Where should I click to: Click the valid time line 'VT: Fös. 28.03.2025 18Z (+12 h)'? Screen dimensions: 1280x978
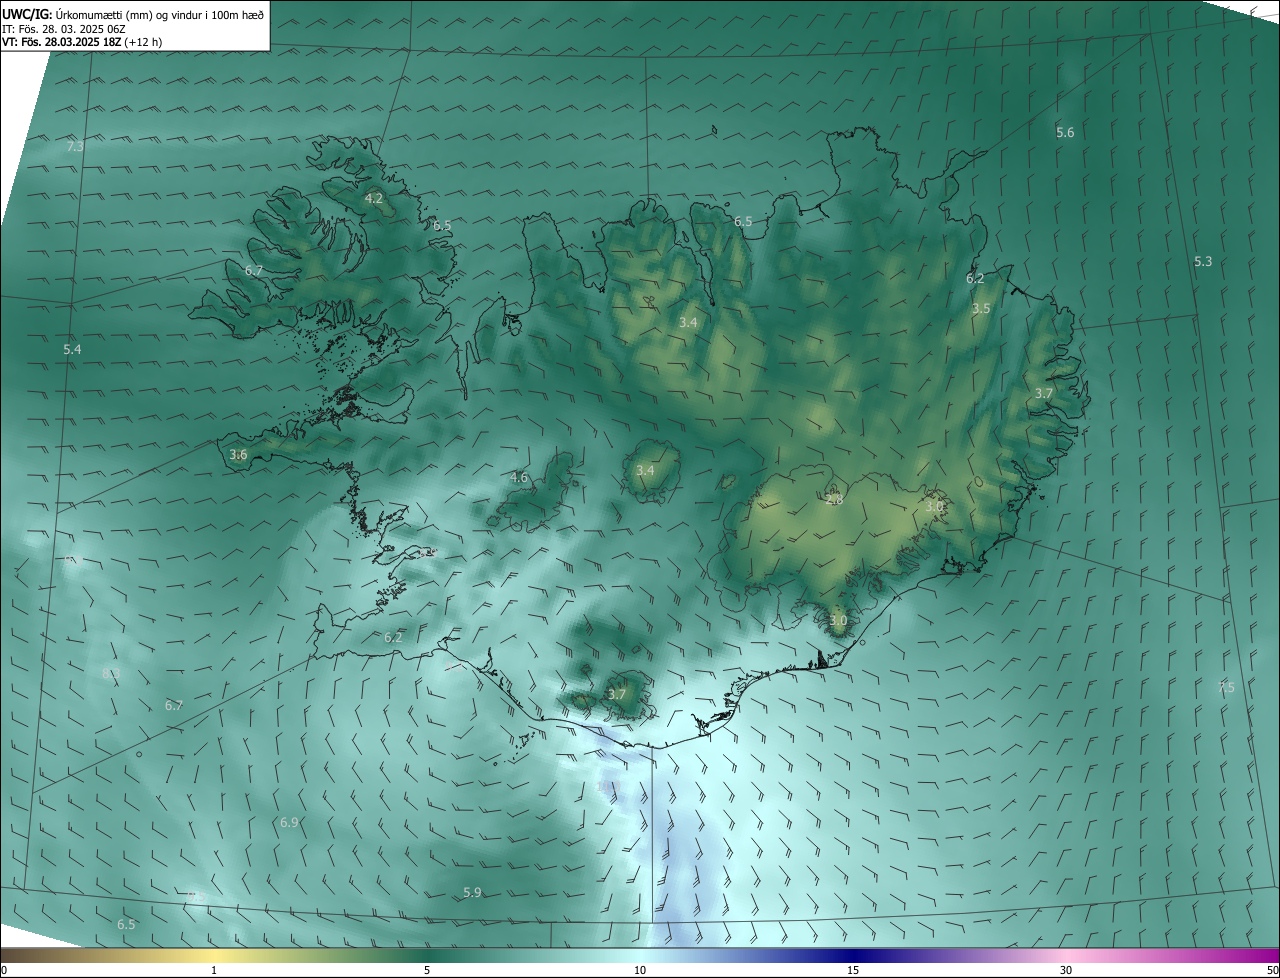[82, 42]
